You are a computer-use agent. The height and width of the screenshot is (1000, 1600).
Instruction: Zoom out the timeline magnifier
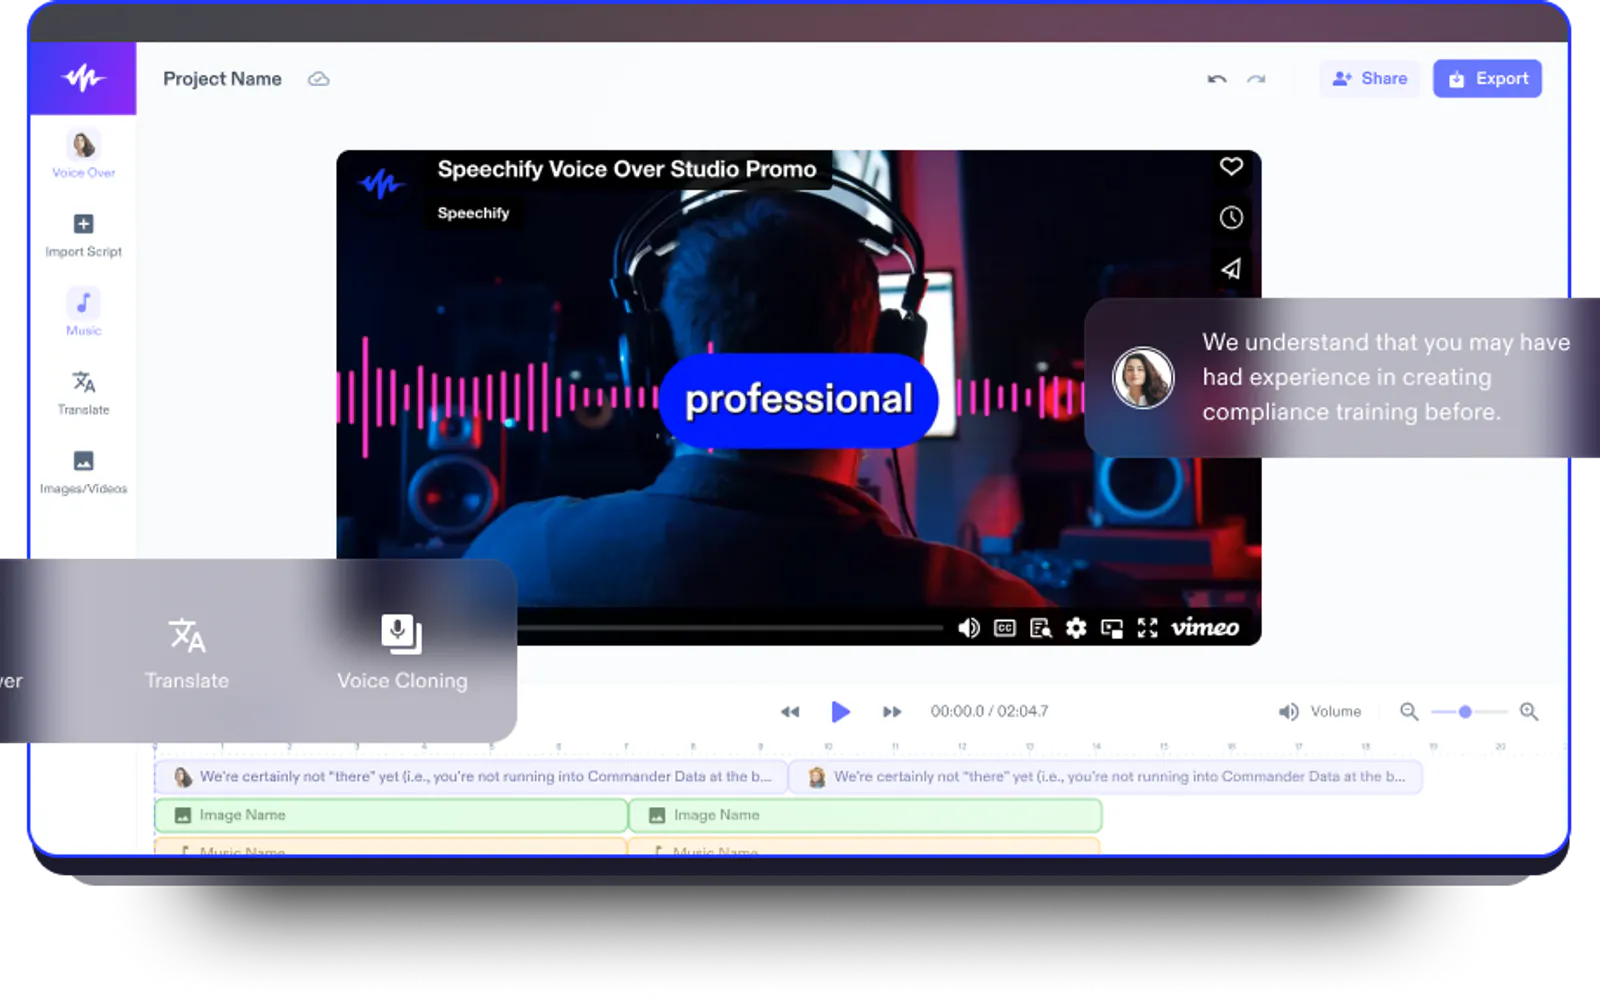click(1409, 712)
